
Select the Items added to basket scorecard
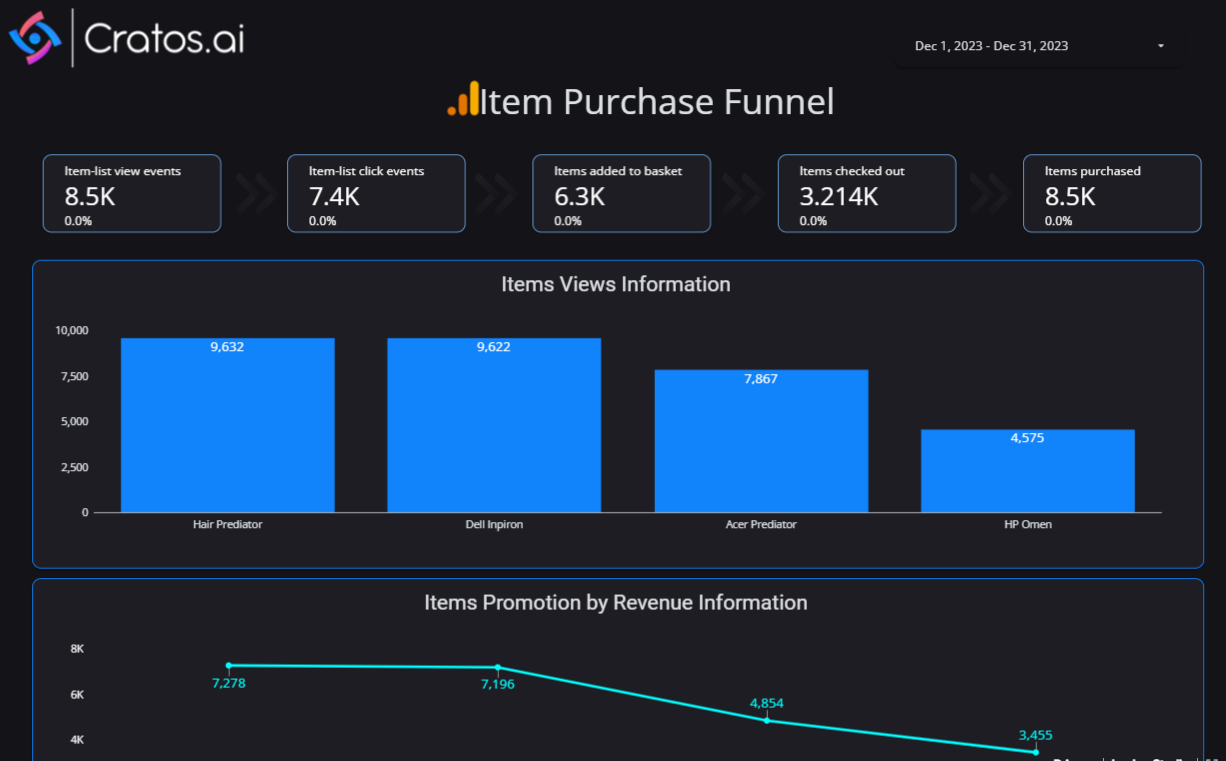(621, 193)
